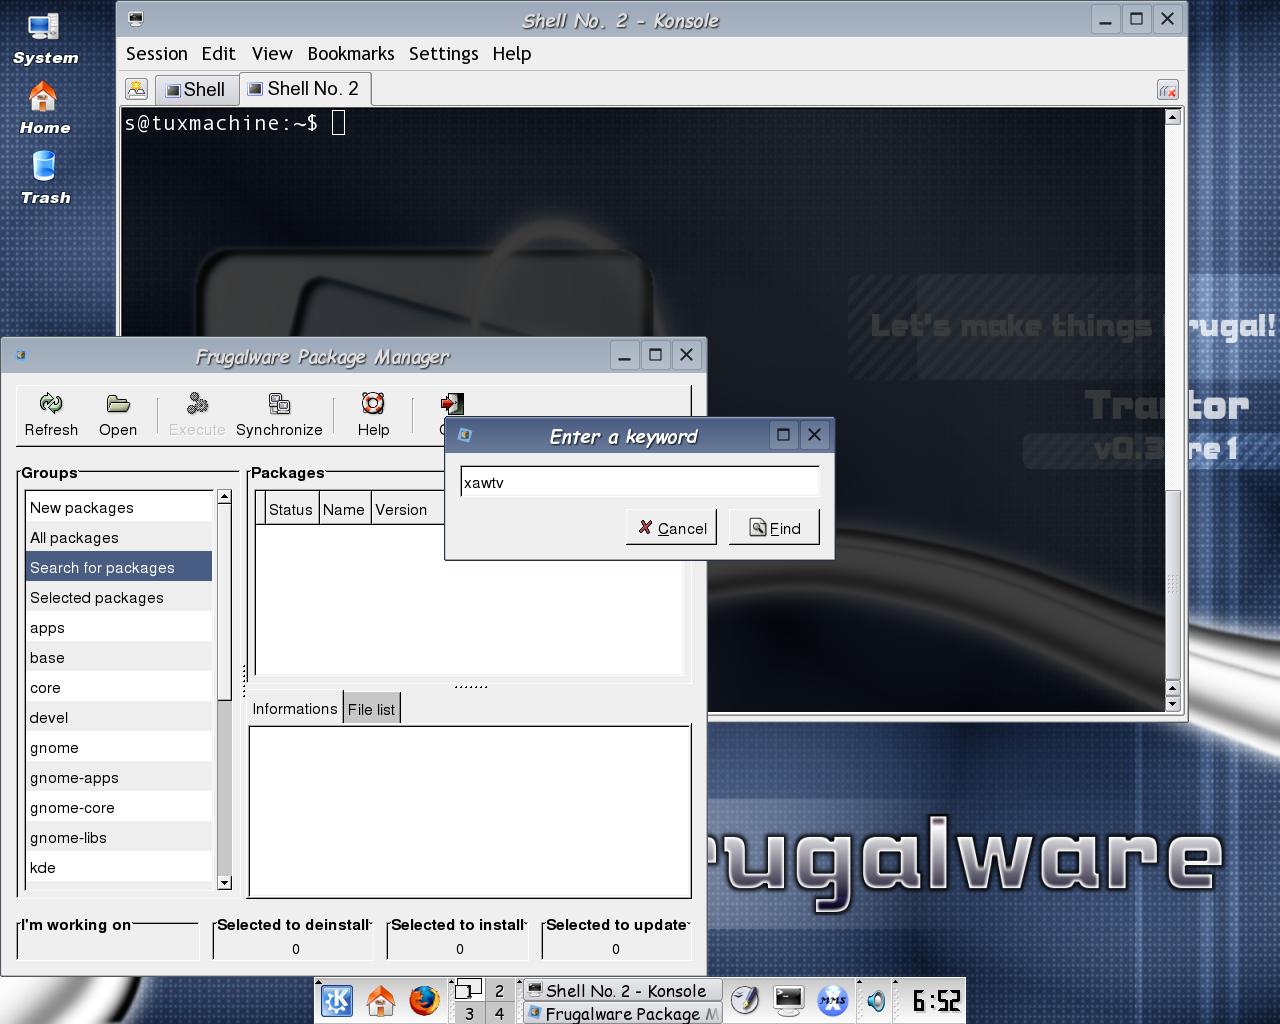1280x1024 pixels.
Task: Select the kde group
Action: click(x=119, y=867)
